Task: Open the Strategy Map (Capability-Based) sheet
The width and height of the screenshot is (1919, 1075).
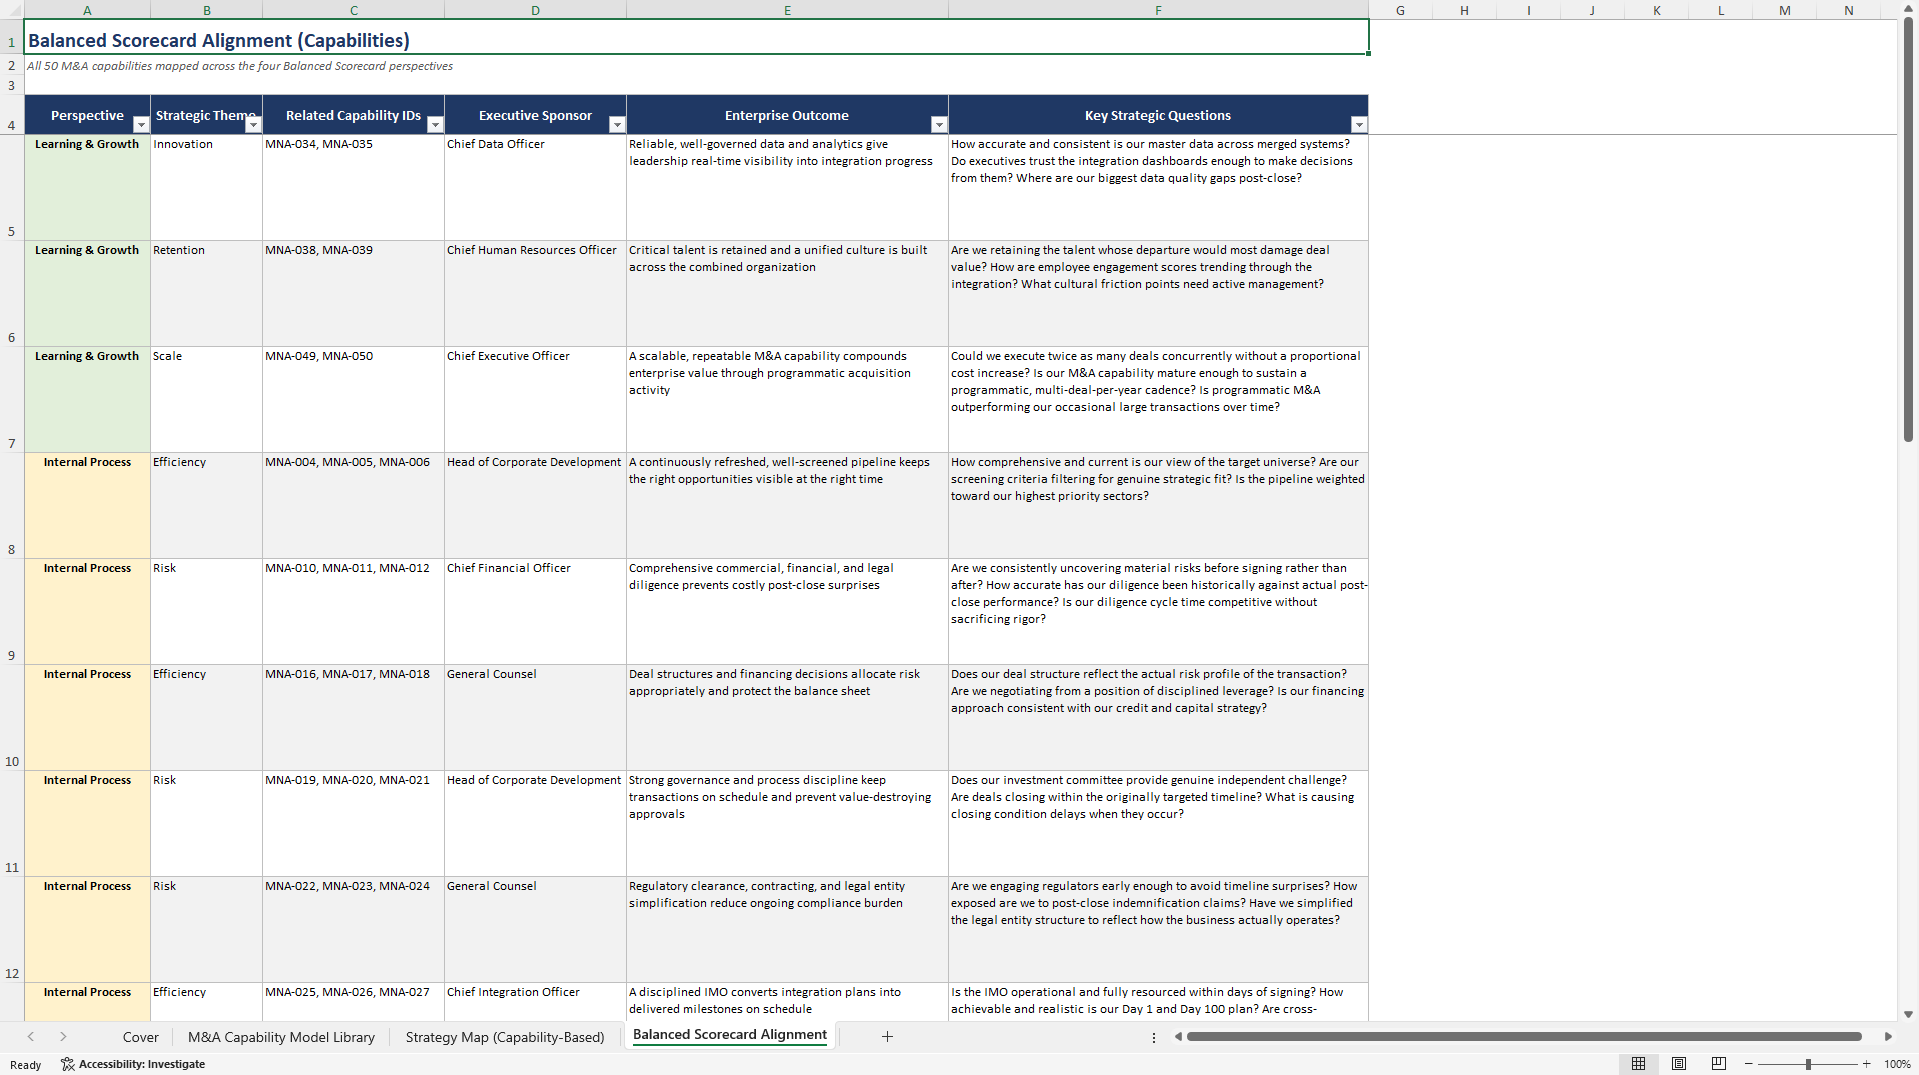Action: click(505, 1037)
